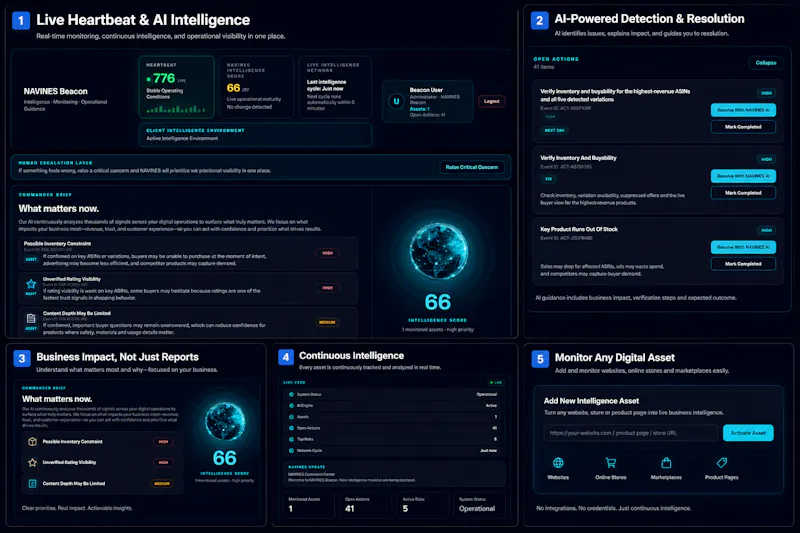Click star icon beside Unverified Rating Visibility in Business Impact panel
The width and height of the screenshot is (800, 533).
tap(32, 463)
